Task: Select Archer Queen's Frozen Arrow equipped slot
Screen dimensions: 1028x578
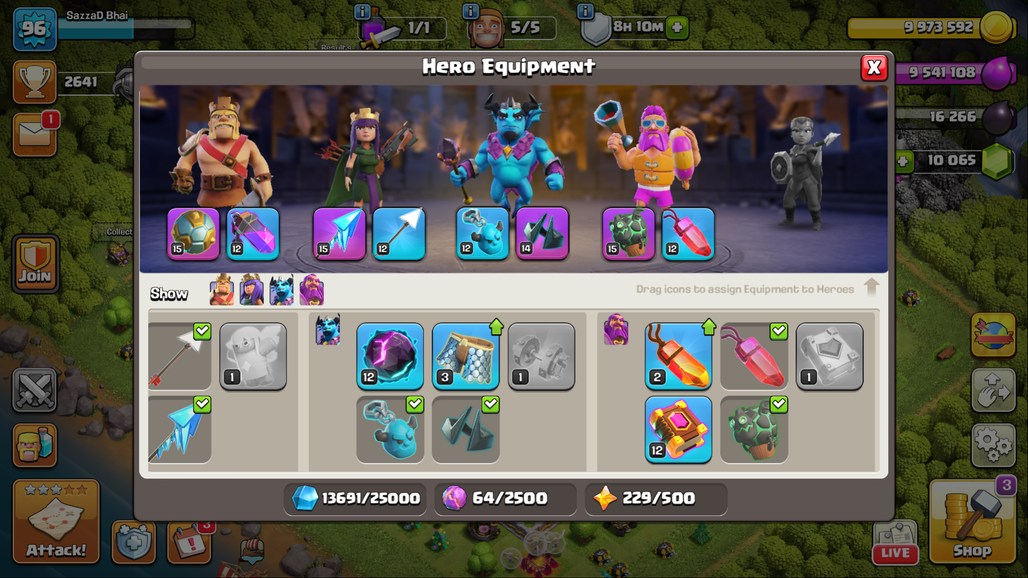Action: point(339,233)
